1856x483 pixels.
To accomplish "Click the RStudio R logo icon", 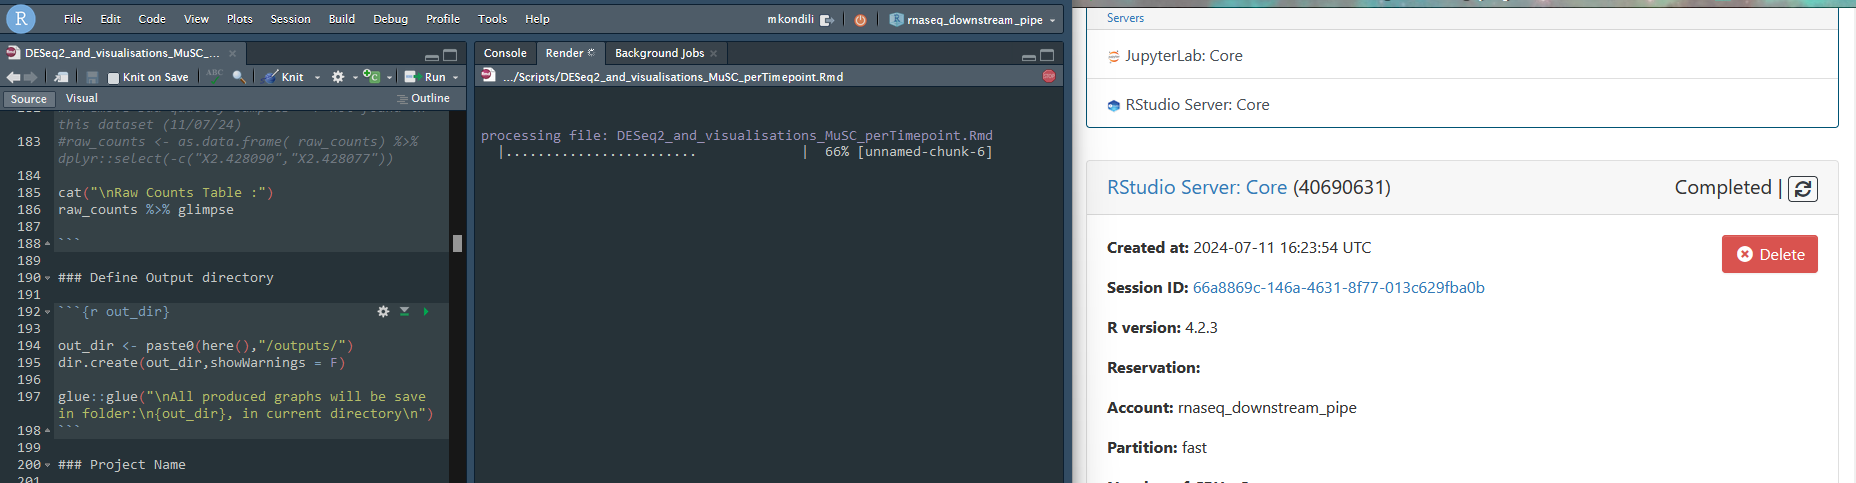I will click(x=21, y=18).
